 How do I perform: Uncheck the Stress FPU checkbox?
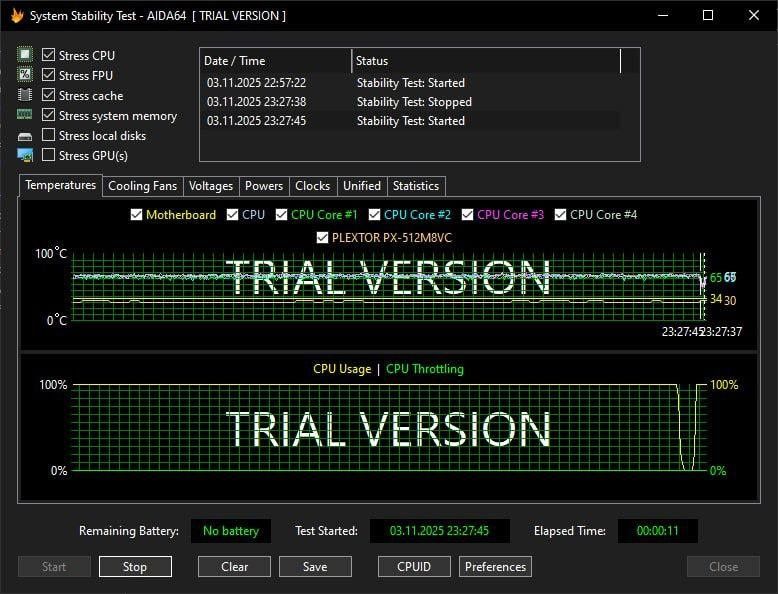48,75
